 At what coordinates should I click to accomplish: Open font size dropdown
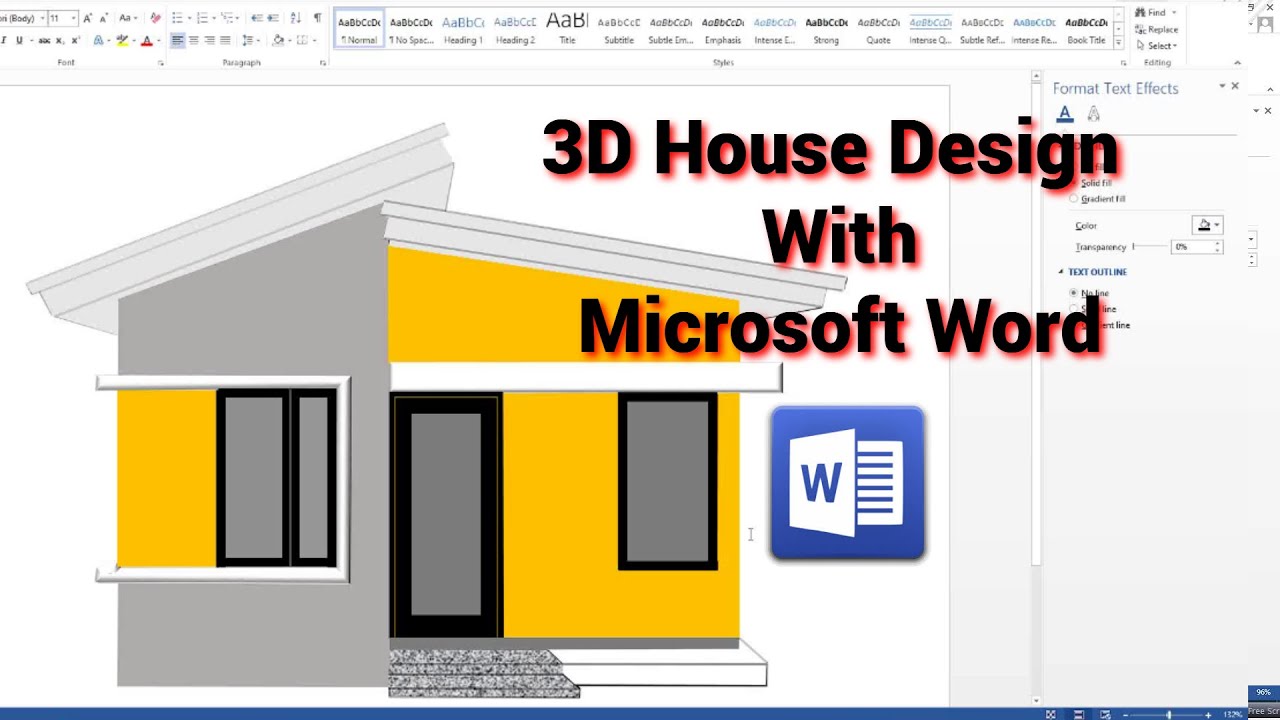(73, 18)
